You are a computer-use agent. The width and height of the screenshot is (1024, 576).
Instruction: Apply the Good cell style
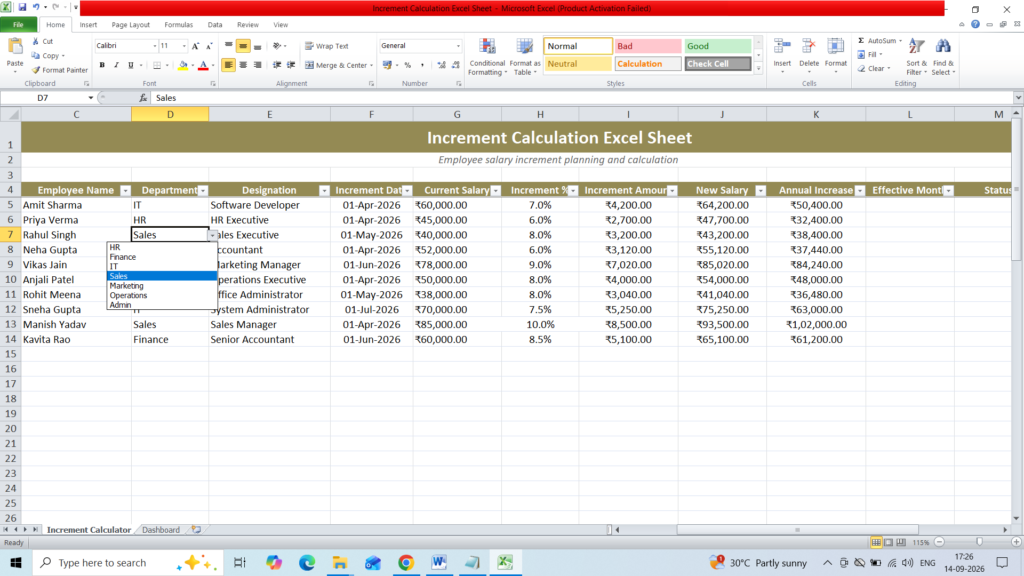click(717, 46)
